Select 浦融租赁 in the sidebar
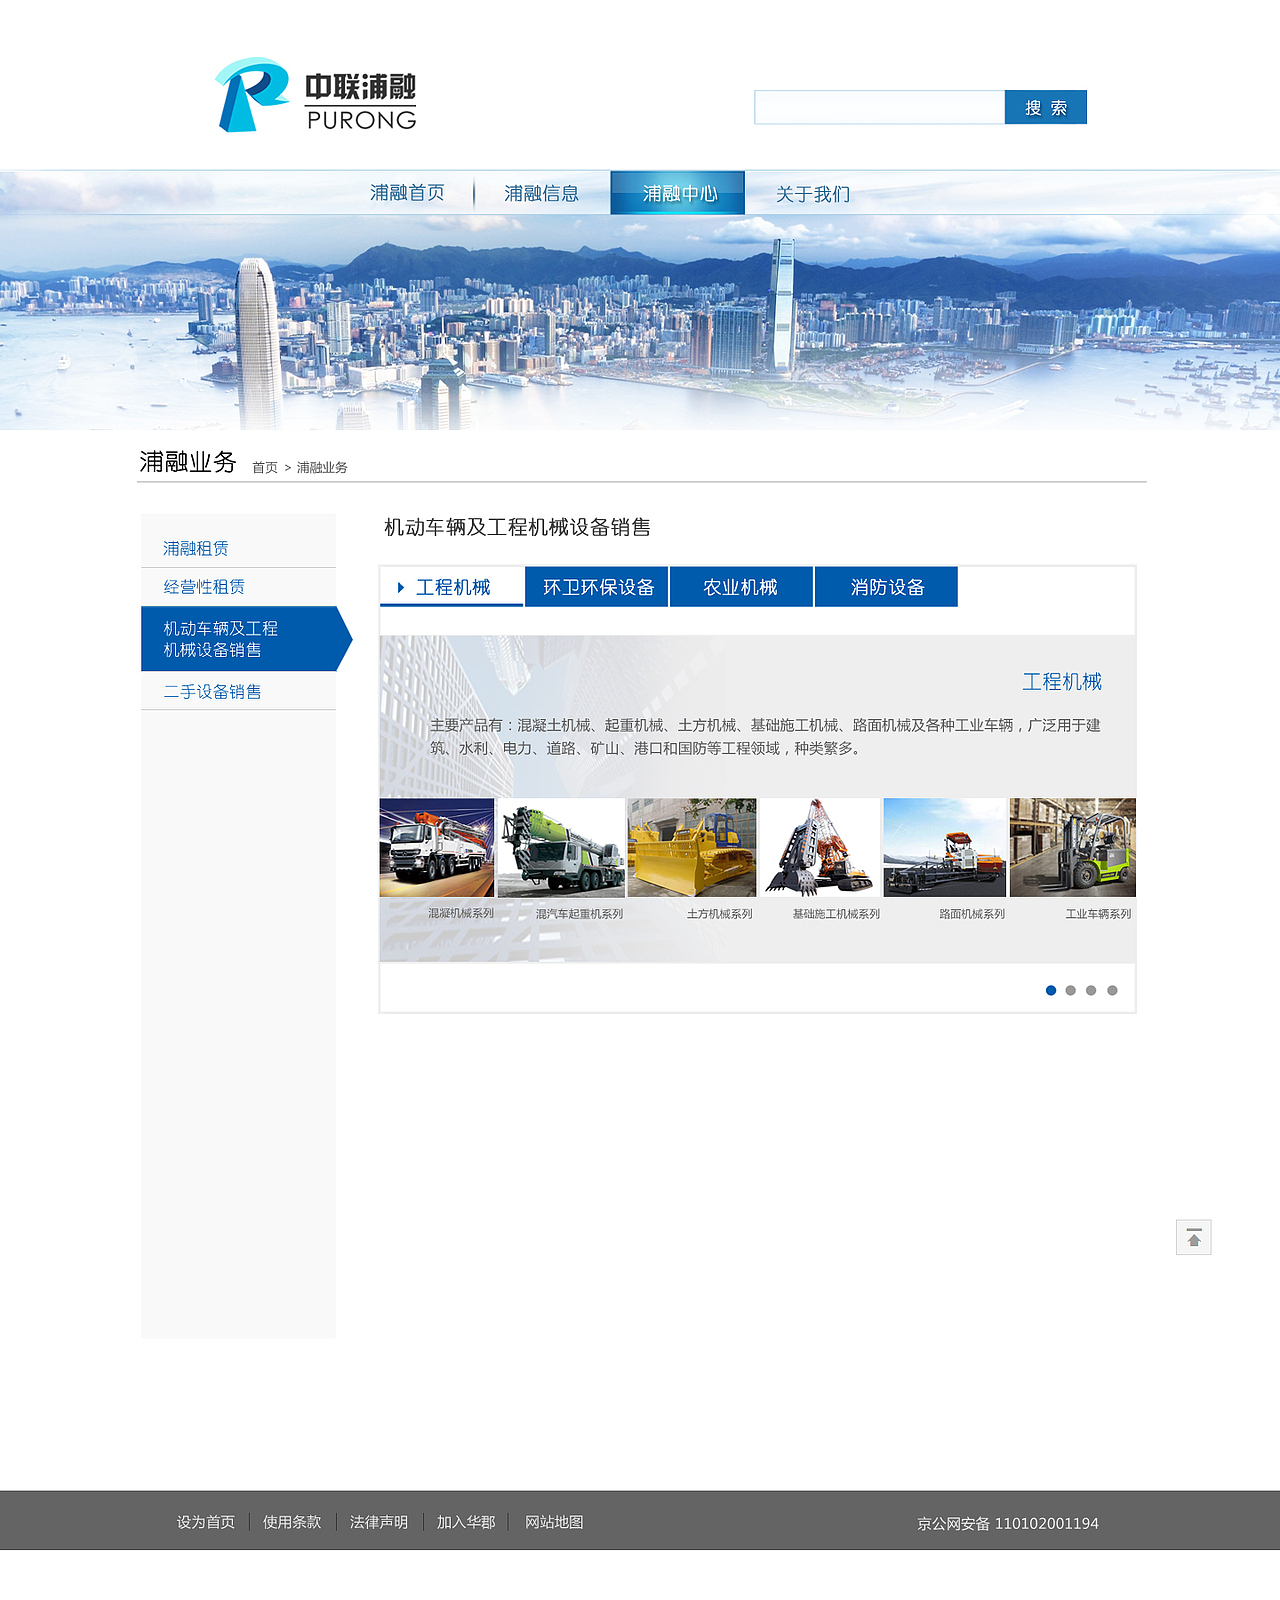Screen dimensions: 1280x1600 tap(196, 548)
